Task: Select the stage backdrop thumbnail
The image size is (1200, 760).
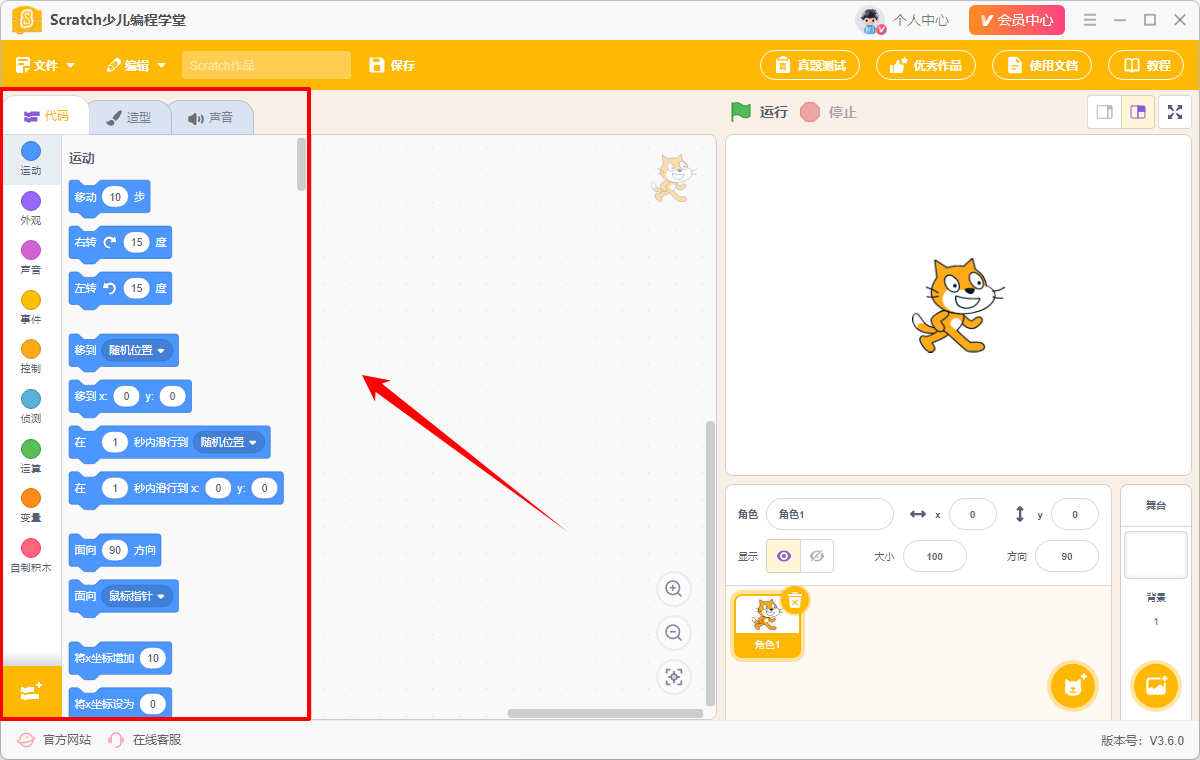Action: pos(1155,554)
